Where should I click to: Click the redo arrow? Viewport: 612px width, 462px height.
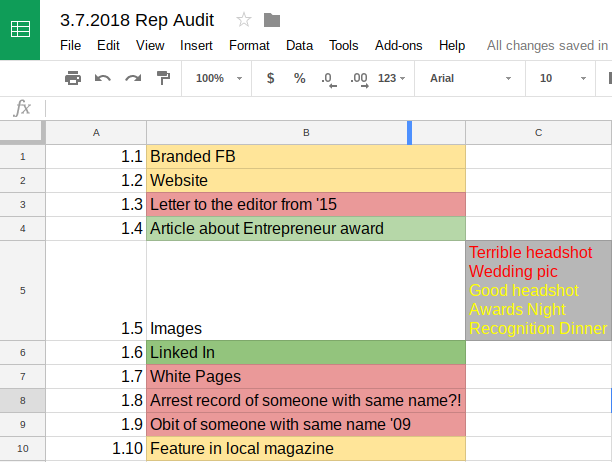pyautogui.click(x=133, y=78)
